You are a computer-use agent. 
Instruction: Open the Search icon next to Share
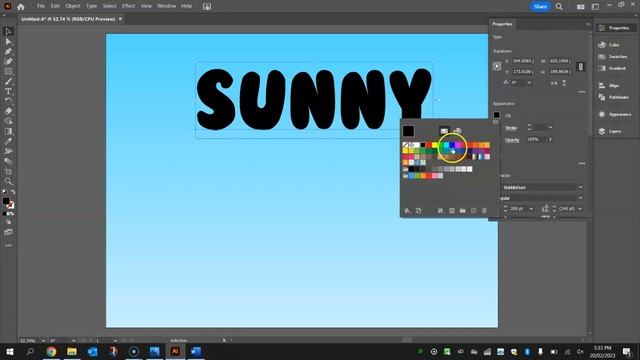point(559,7)
